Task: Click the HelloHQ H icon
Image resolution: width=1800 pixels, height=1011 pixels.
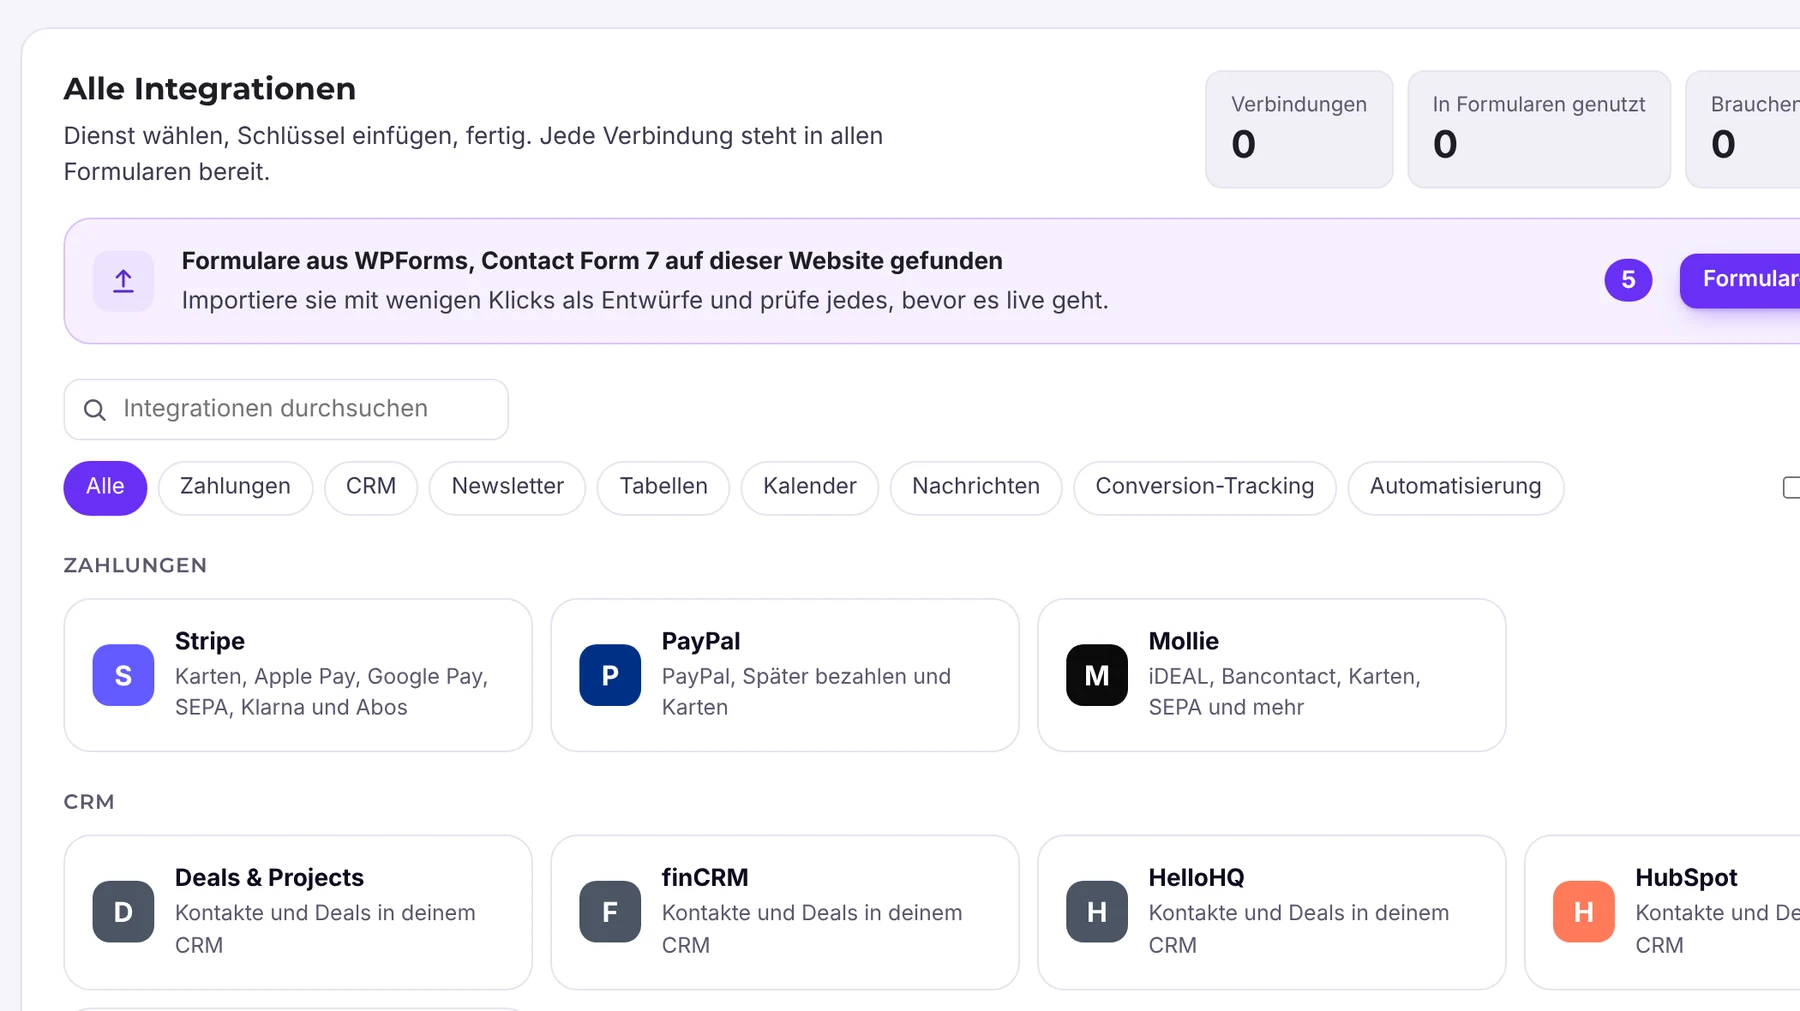Action: 1097,912
